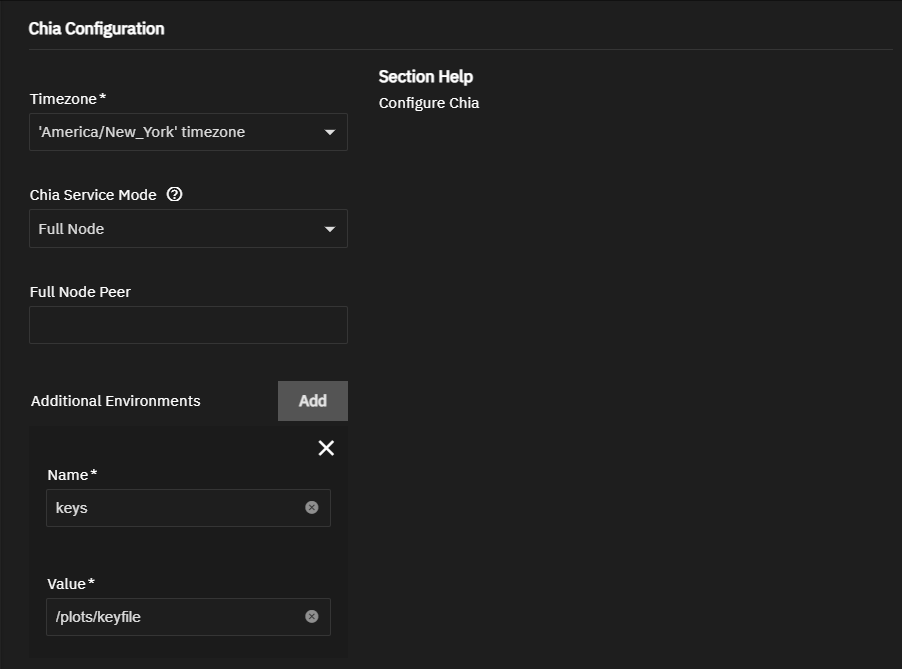Click the Chia Service Mode help icon
The width and height of the screenshot is (902, 669).
click(175, 195)
